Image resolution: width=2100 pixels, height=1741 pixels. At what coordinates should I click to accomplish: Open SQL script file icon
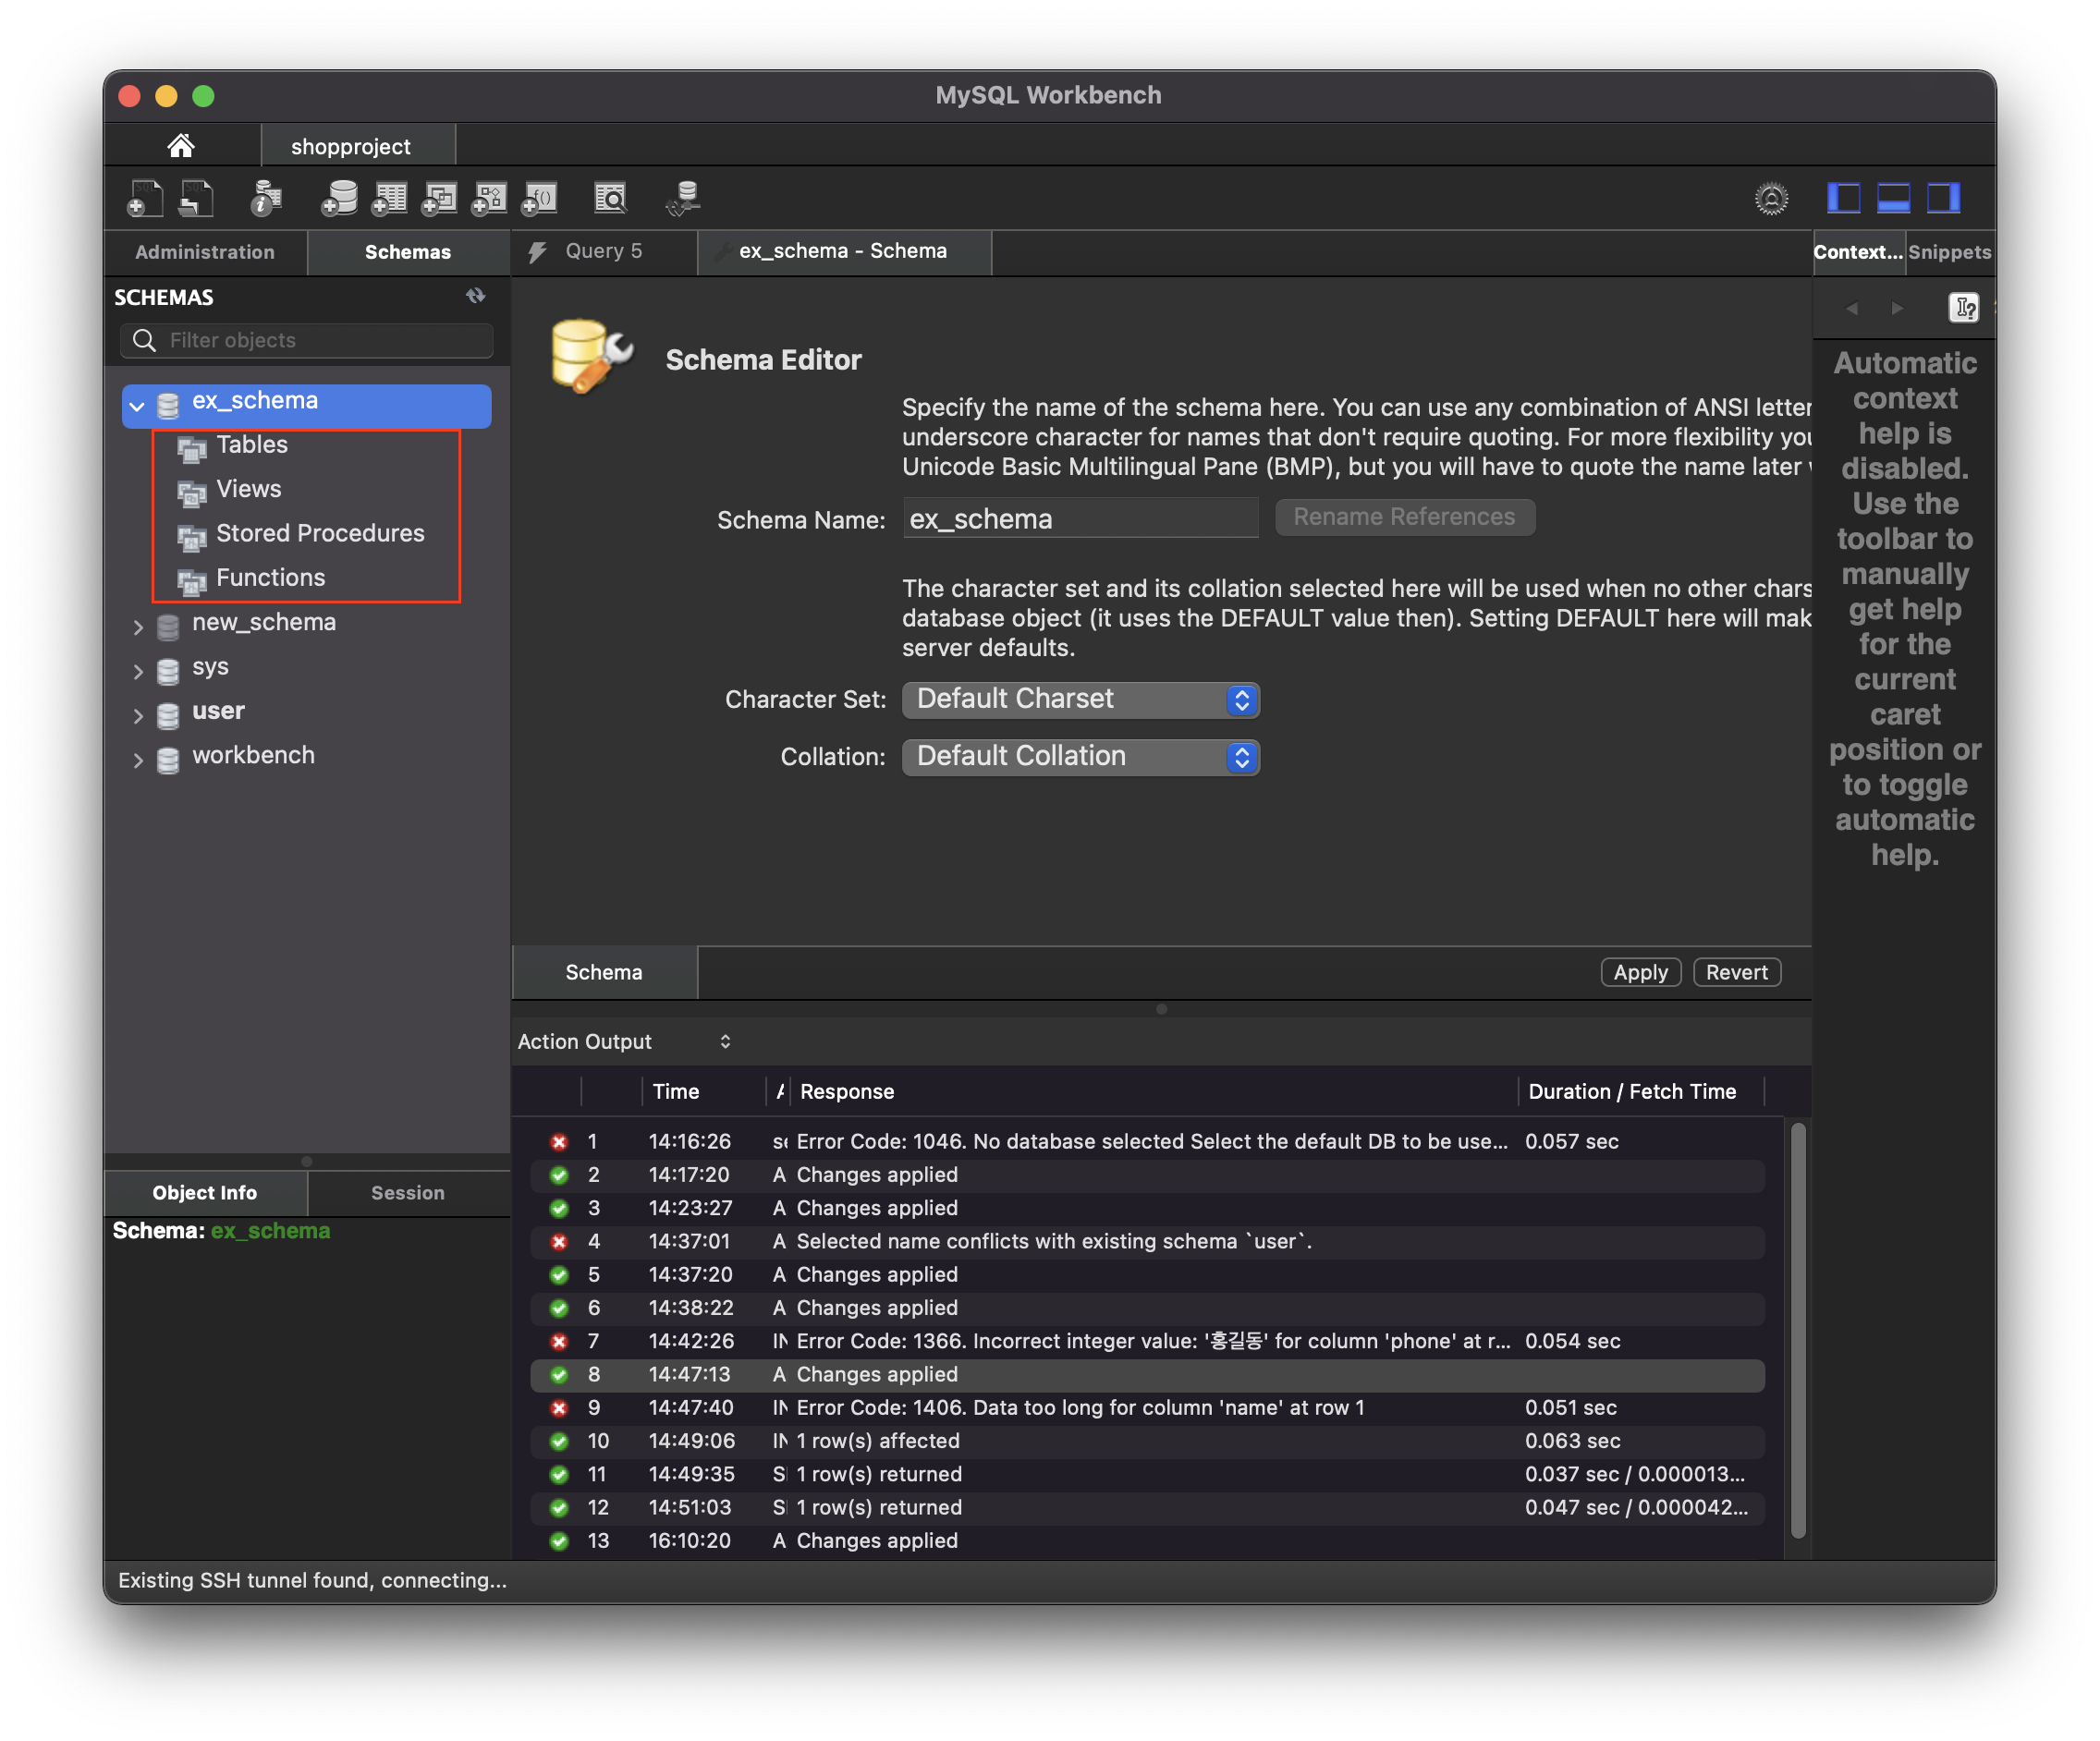point(196,198)
